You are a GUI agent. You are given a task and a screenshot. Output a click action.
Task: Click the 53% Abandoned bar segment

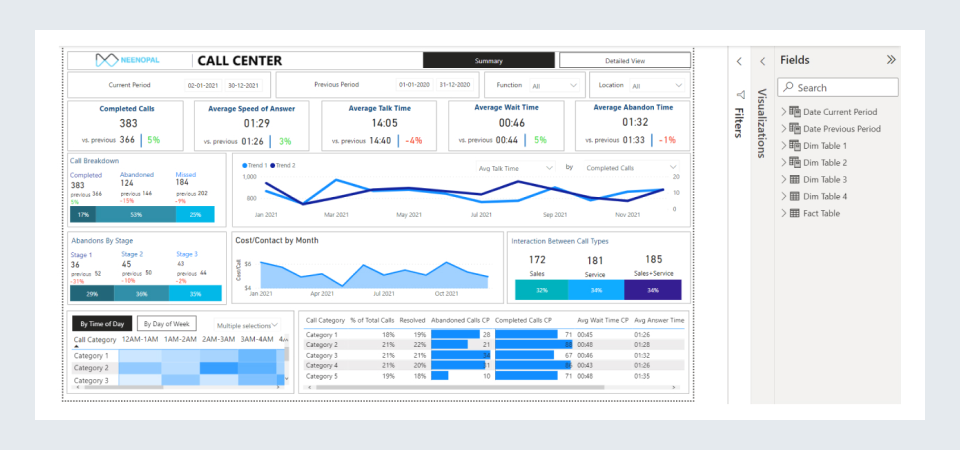pos(136,214)
